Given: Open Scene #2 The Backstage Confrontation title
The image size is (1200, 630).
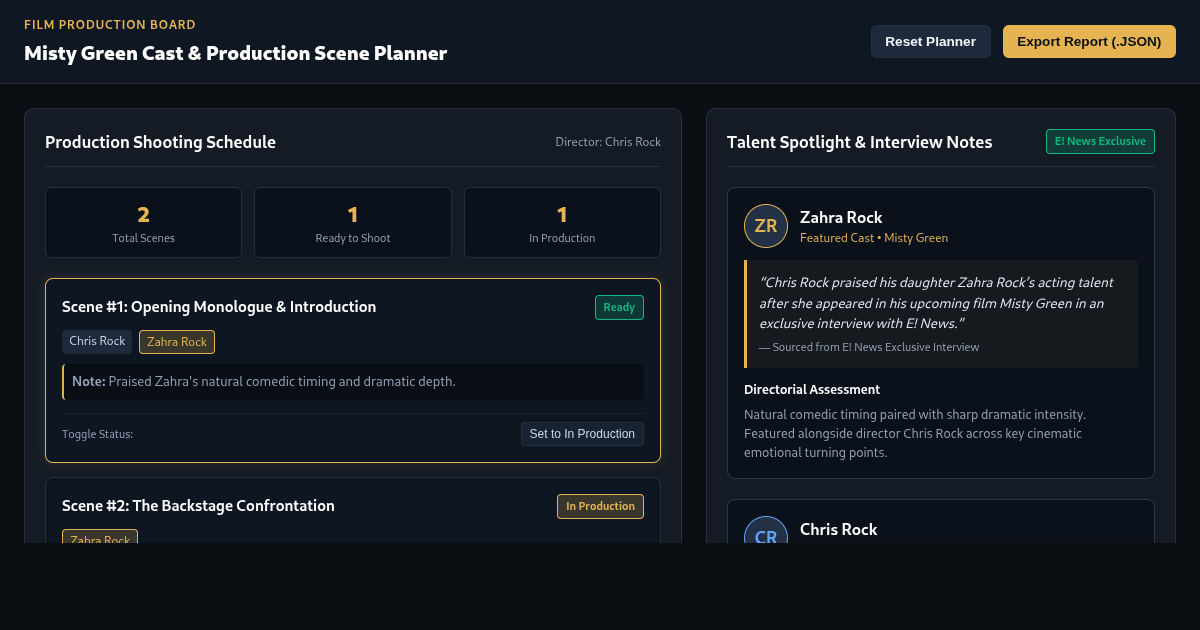Looking at the screenshot, I should pyautogui.click(x=198, y=506).
